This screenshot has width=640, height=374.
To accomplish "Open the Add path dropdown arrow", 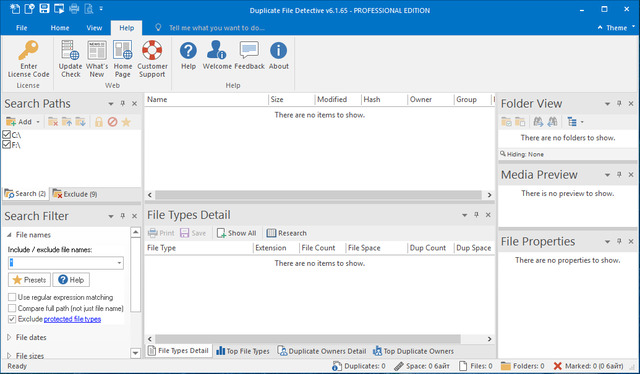I will tap(38, 122).
